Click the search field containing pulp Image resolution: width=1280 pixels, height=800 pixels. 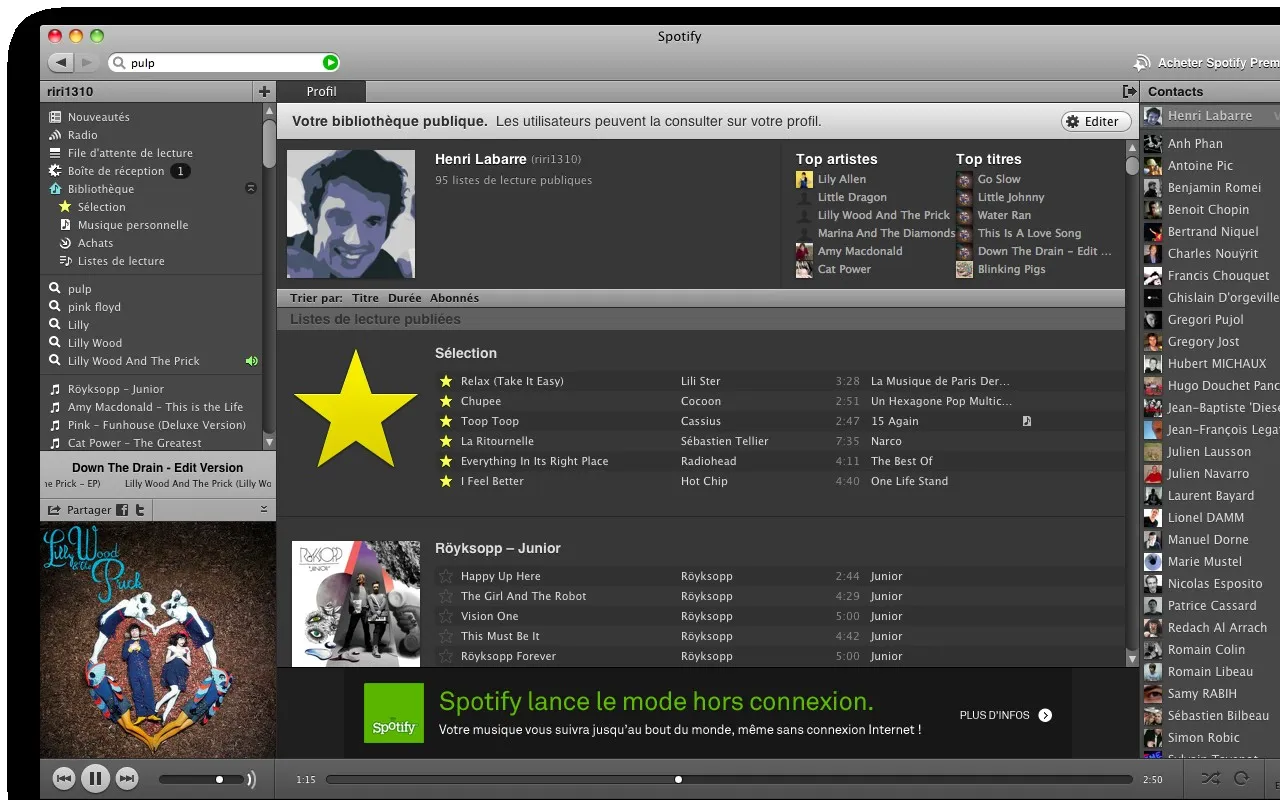click(224, 63)
